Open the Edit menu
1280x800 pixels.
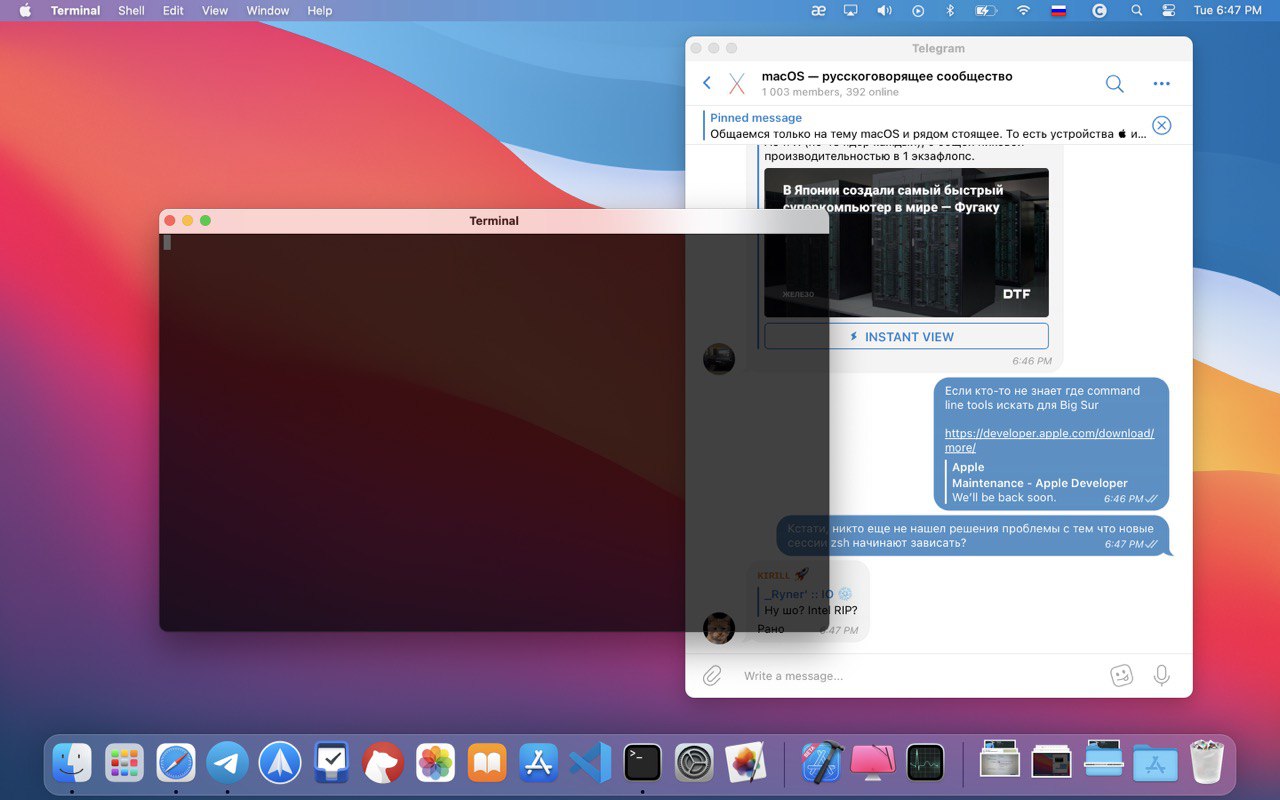click(173, 10)
